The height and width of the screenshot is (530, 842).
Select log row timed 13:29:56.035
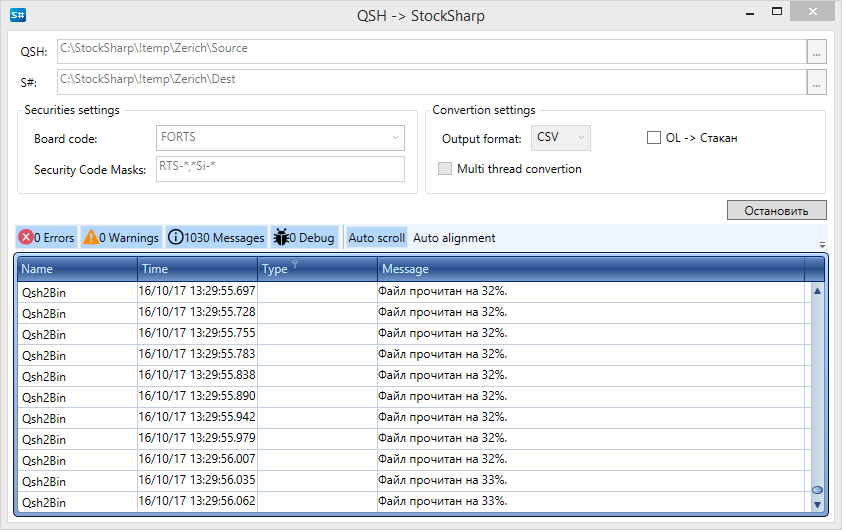pyautogui.click(x=413, y=480)
